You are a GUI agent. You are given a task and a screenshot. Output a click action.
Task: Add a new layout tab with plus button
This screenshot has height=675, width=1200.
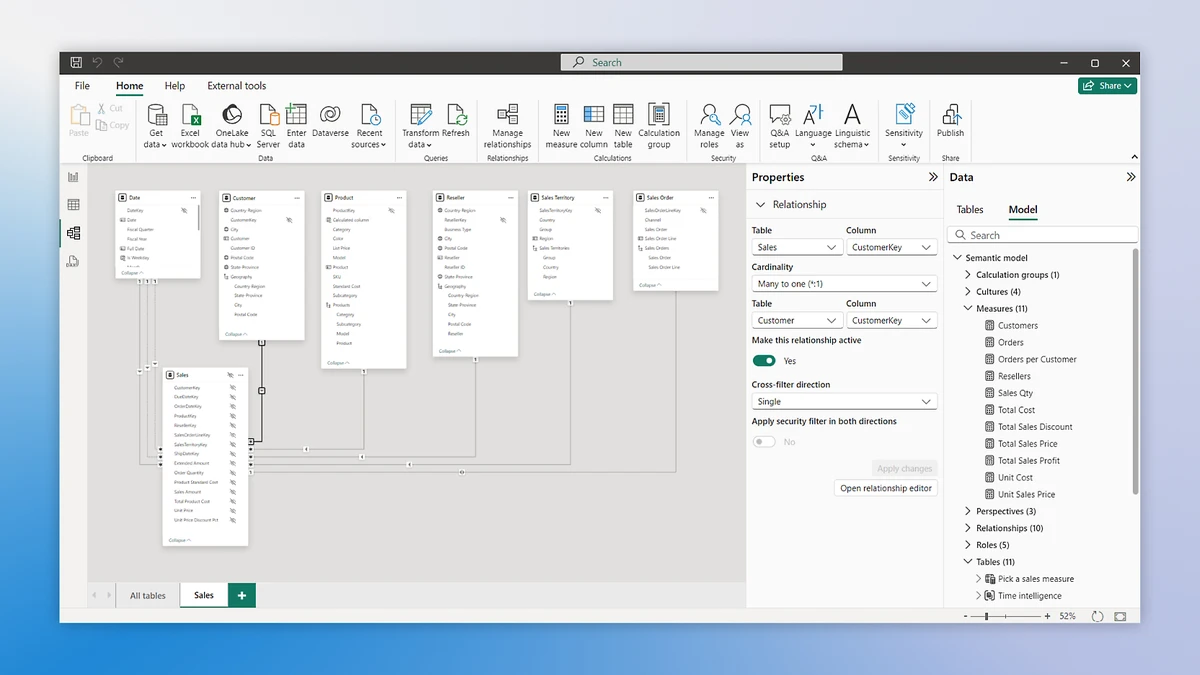coord(241,595)
